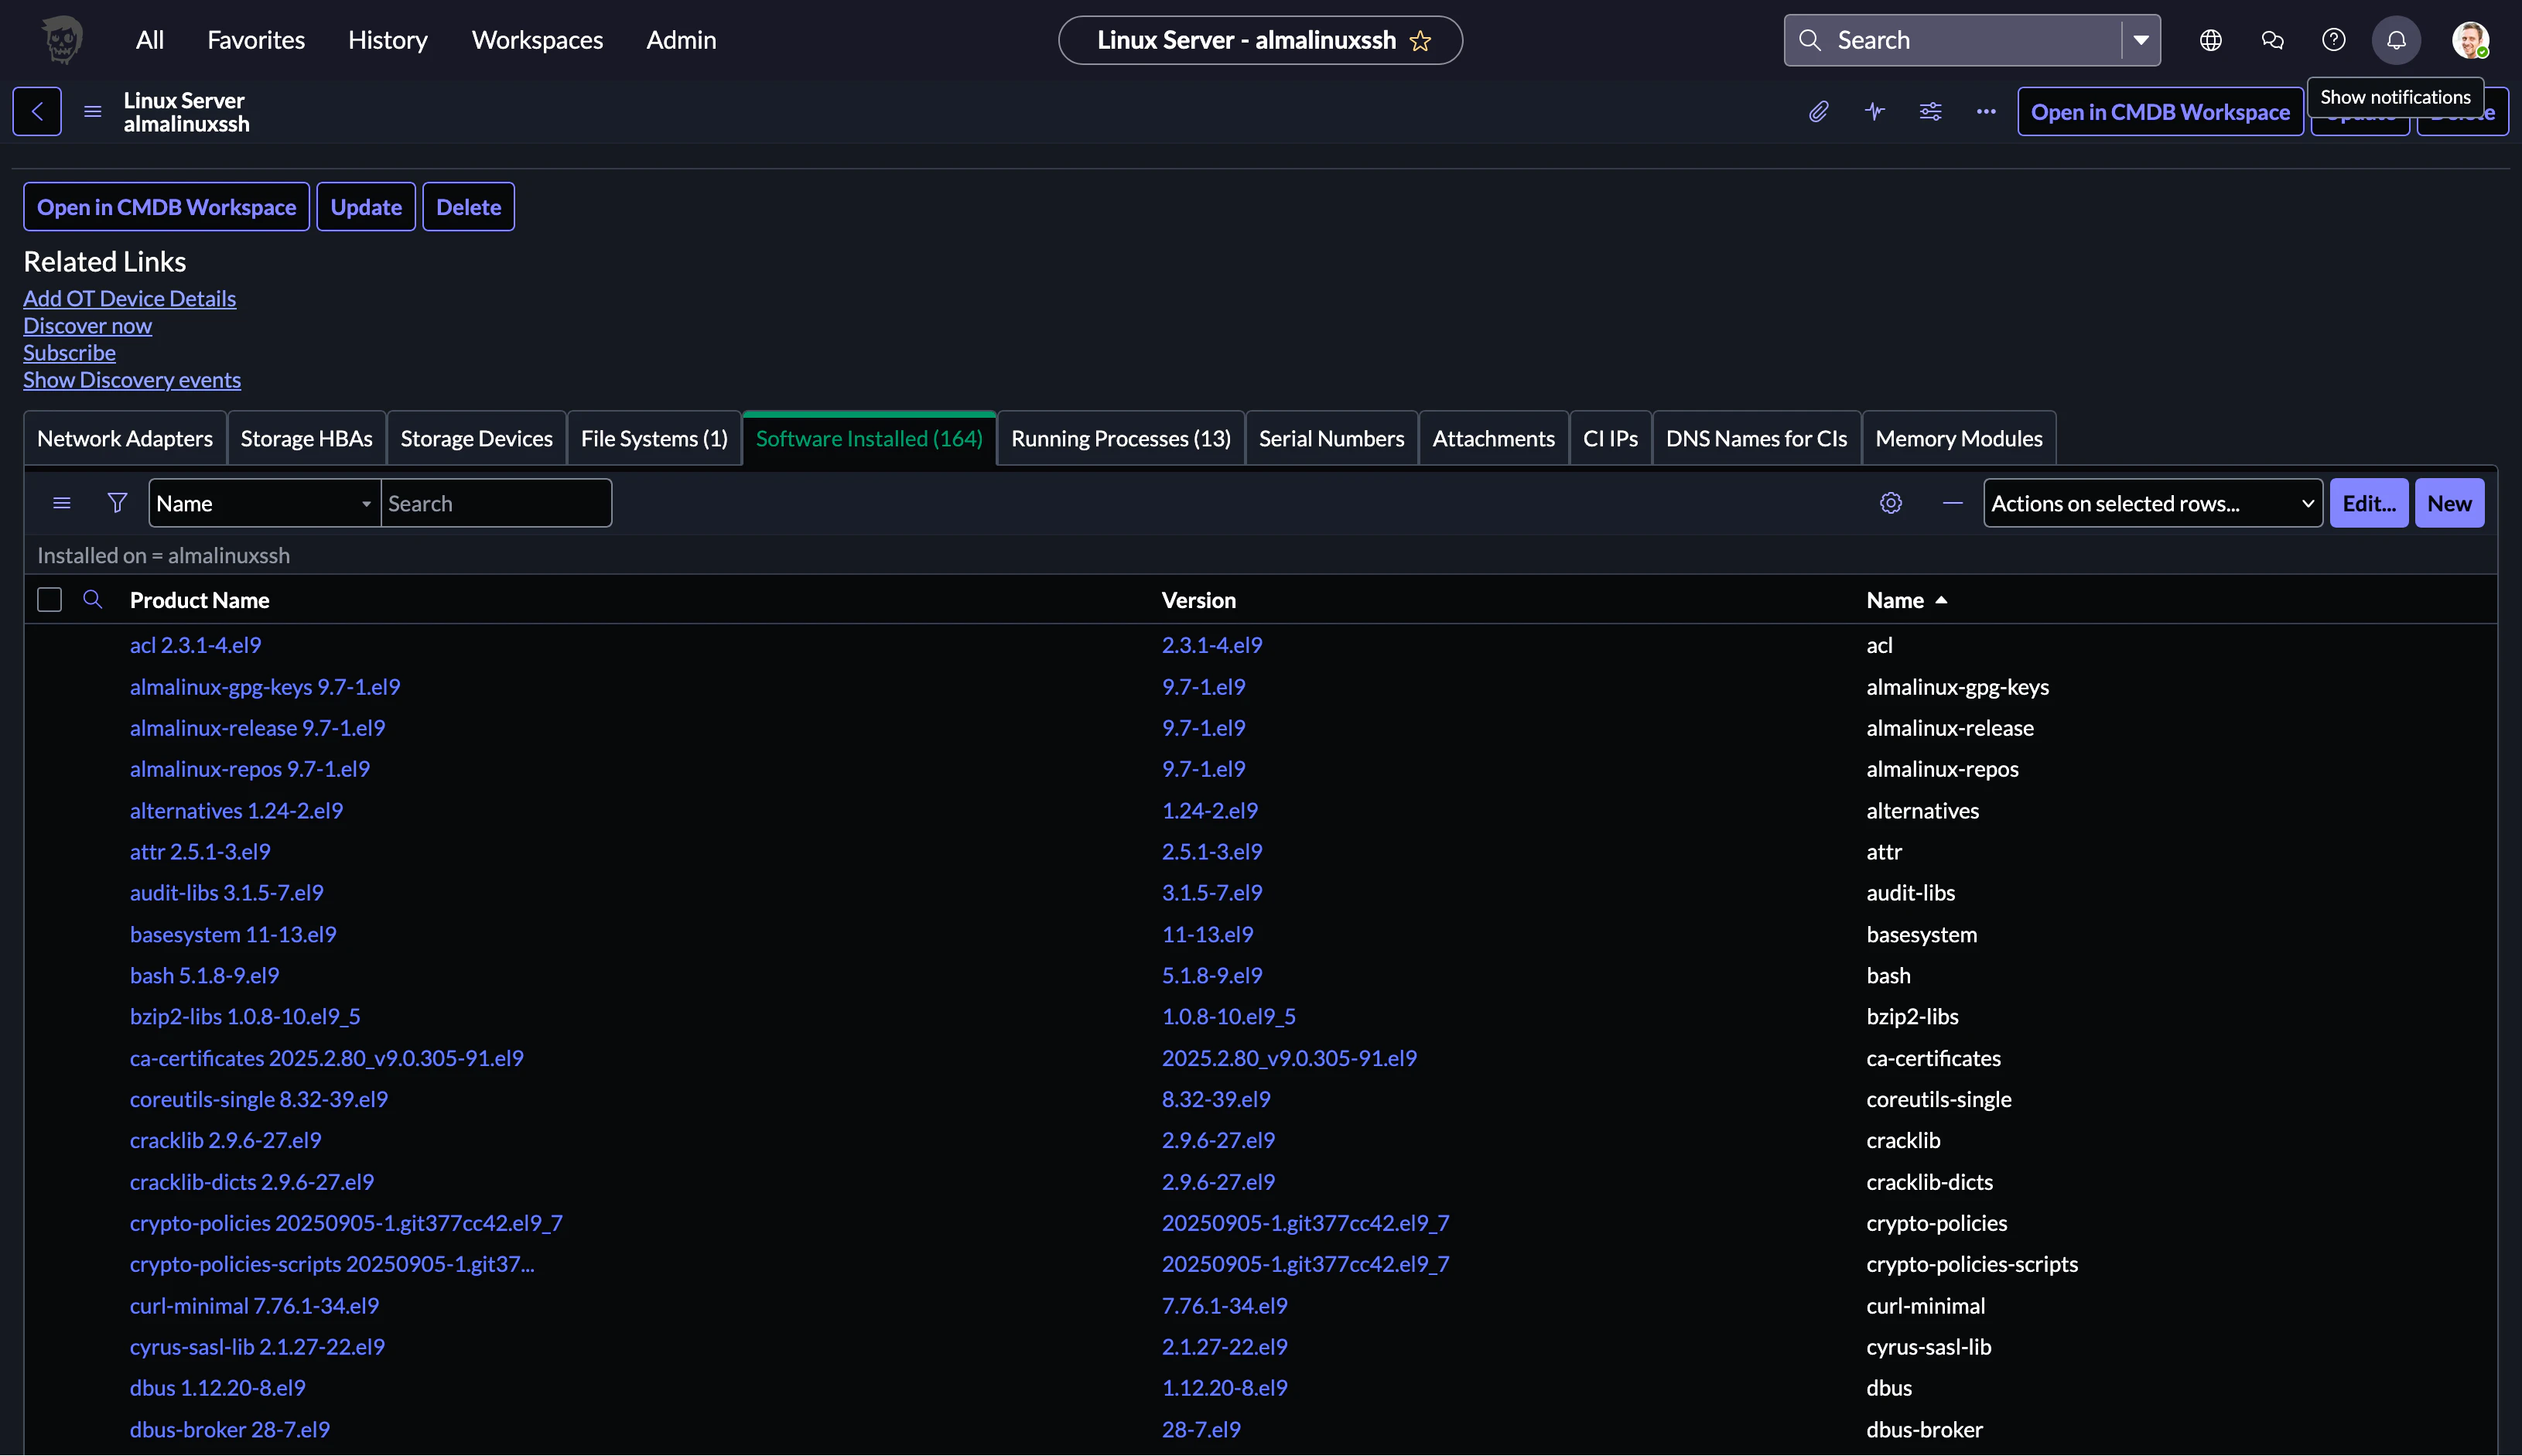The height and width of the screenshot is (1456, 2522).
Task: Favorite the page with the star icon
Action: (x=1420, y=41)
